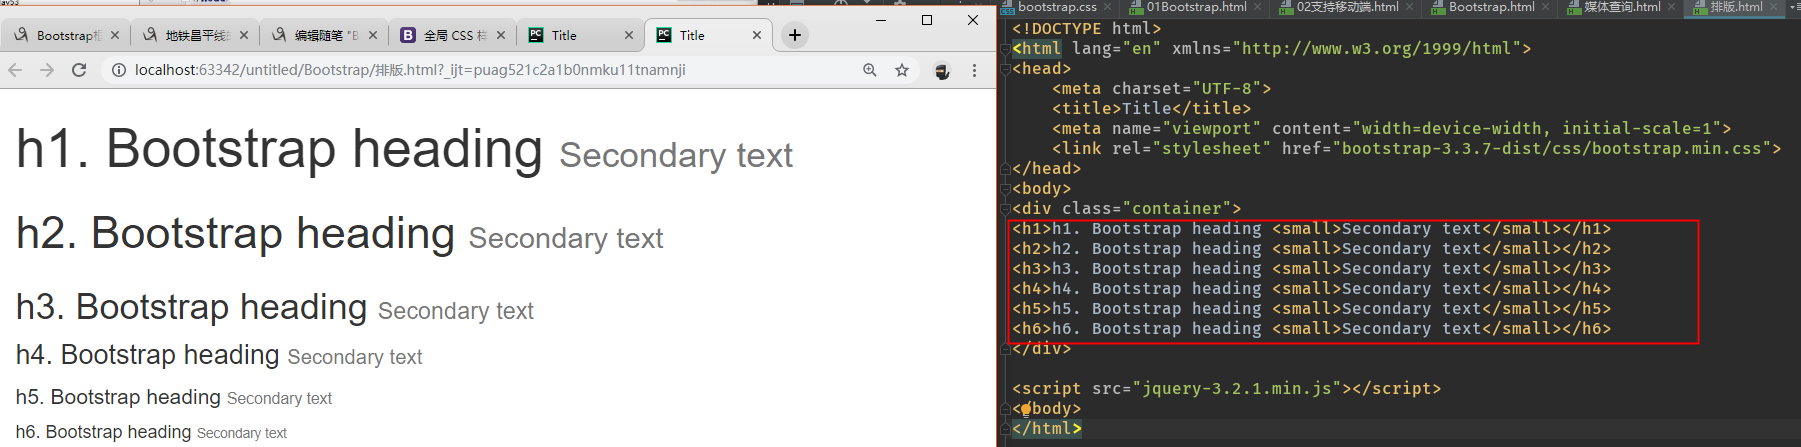Switch to 全局 CSS browser tab

coord(451,35)
